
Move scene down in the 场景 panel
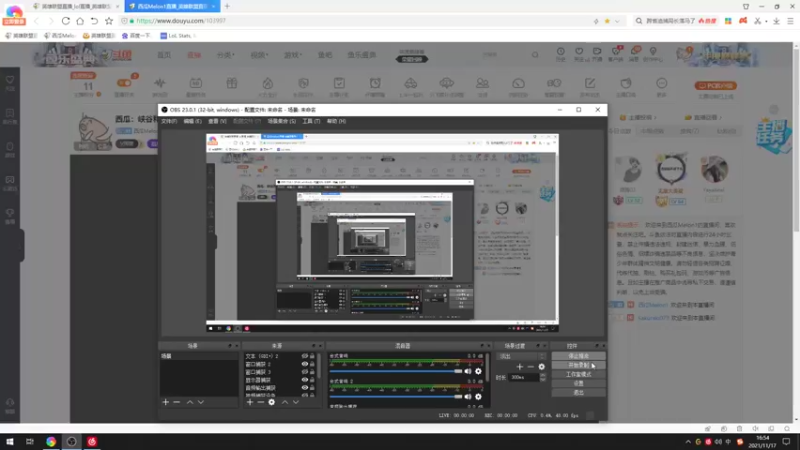201,402
